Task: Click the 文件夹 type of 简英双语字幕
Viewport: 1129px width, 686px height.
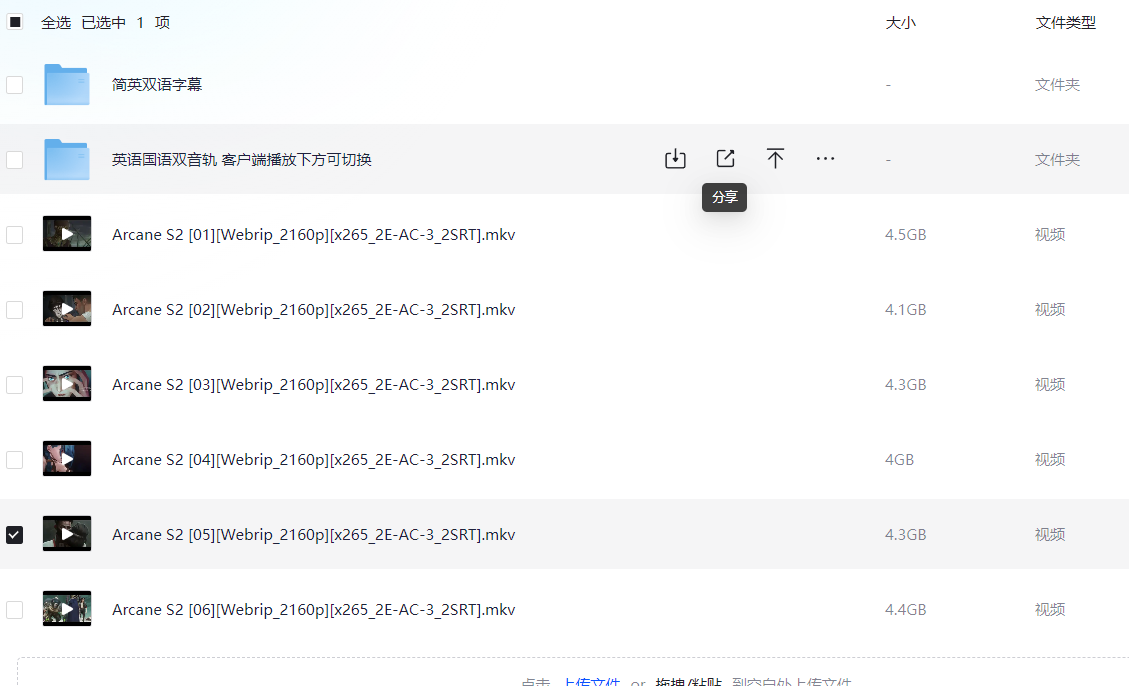Action: click(1058, 85)
